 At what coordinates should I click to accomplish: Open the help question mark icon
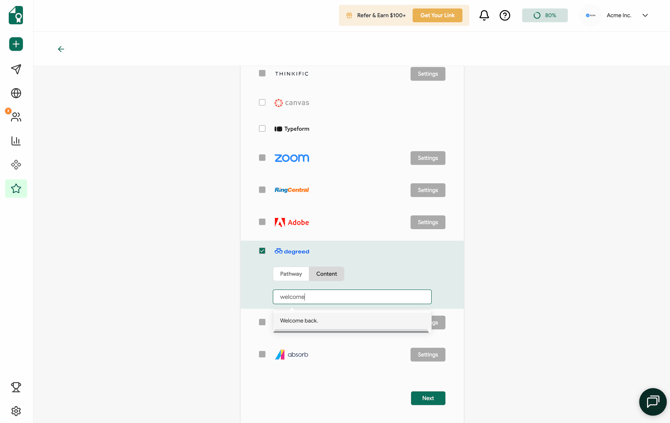505,15
